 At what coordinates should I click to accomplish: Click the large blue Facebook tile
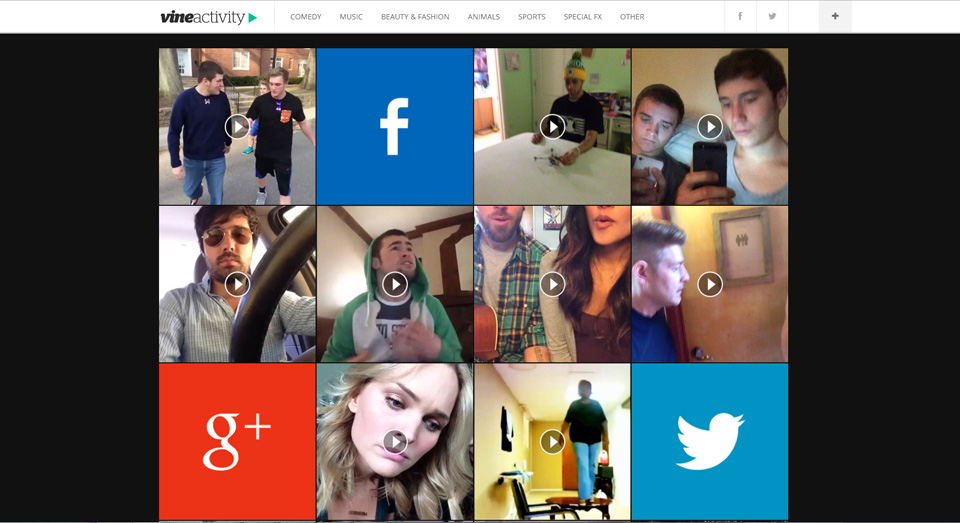tap(395, 127)
